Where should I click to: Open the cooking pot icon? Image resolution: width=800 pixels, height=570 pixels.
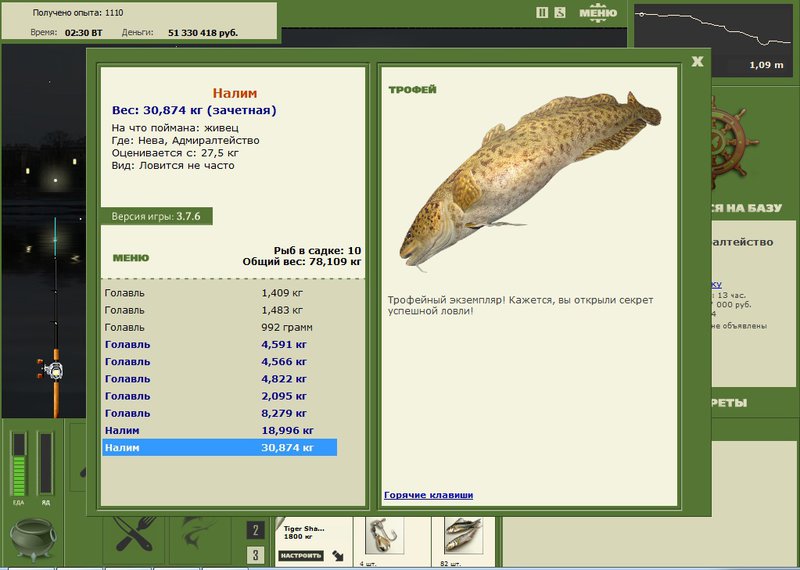click(34, 539)
